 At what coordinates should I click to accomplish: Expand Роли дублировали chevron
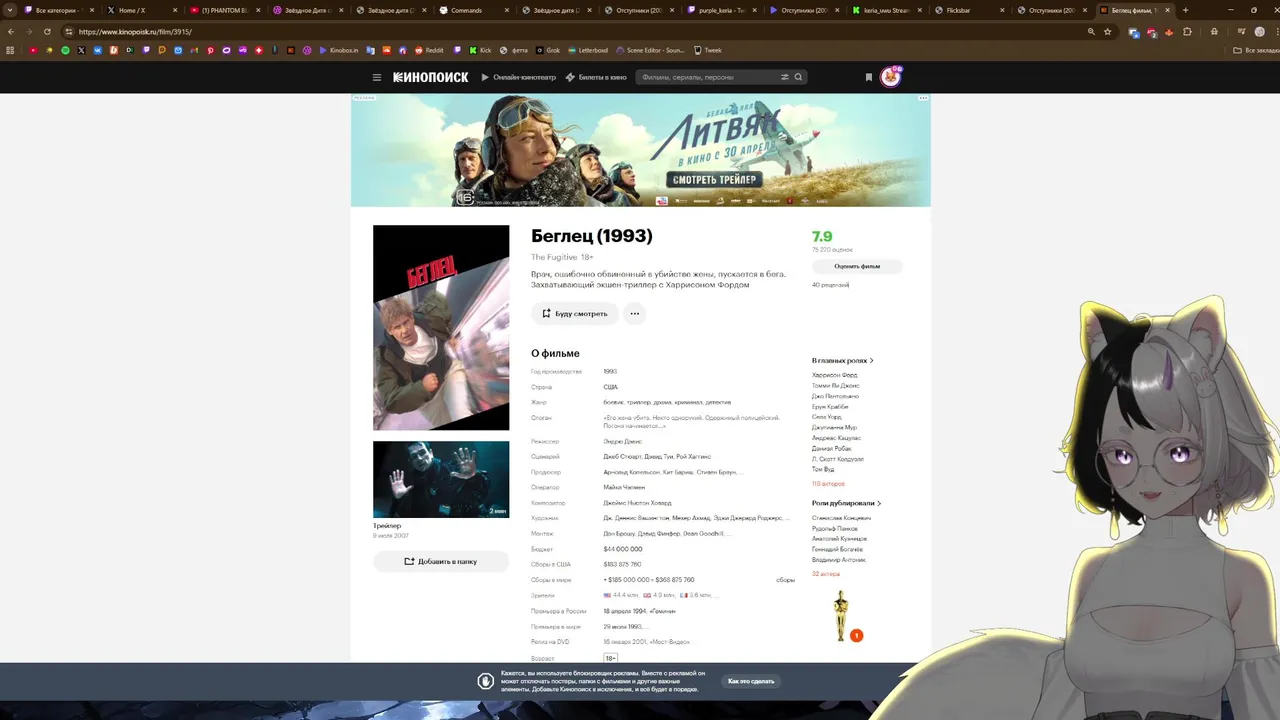pos(879,503)
